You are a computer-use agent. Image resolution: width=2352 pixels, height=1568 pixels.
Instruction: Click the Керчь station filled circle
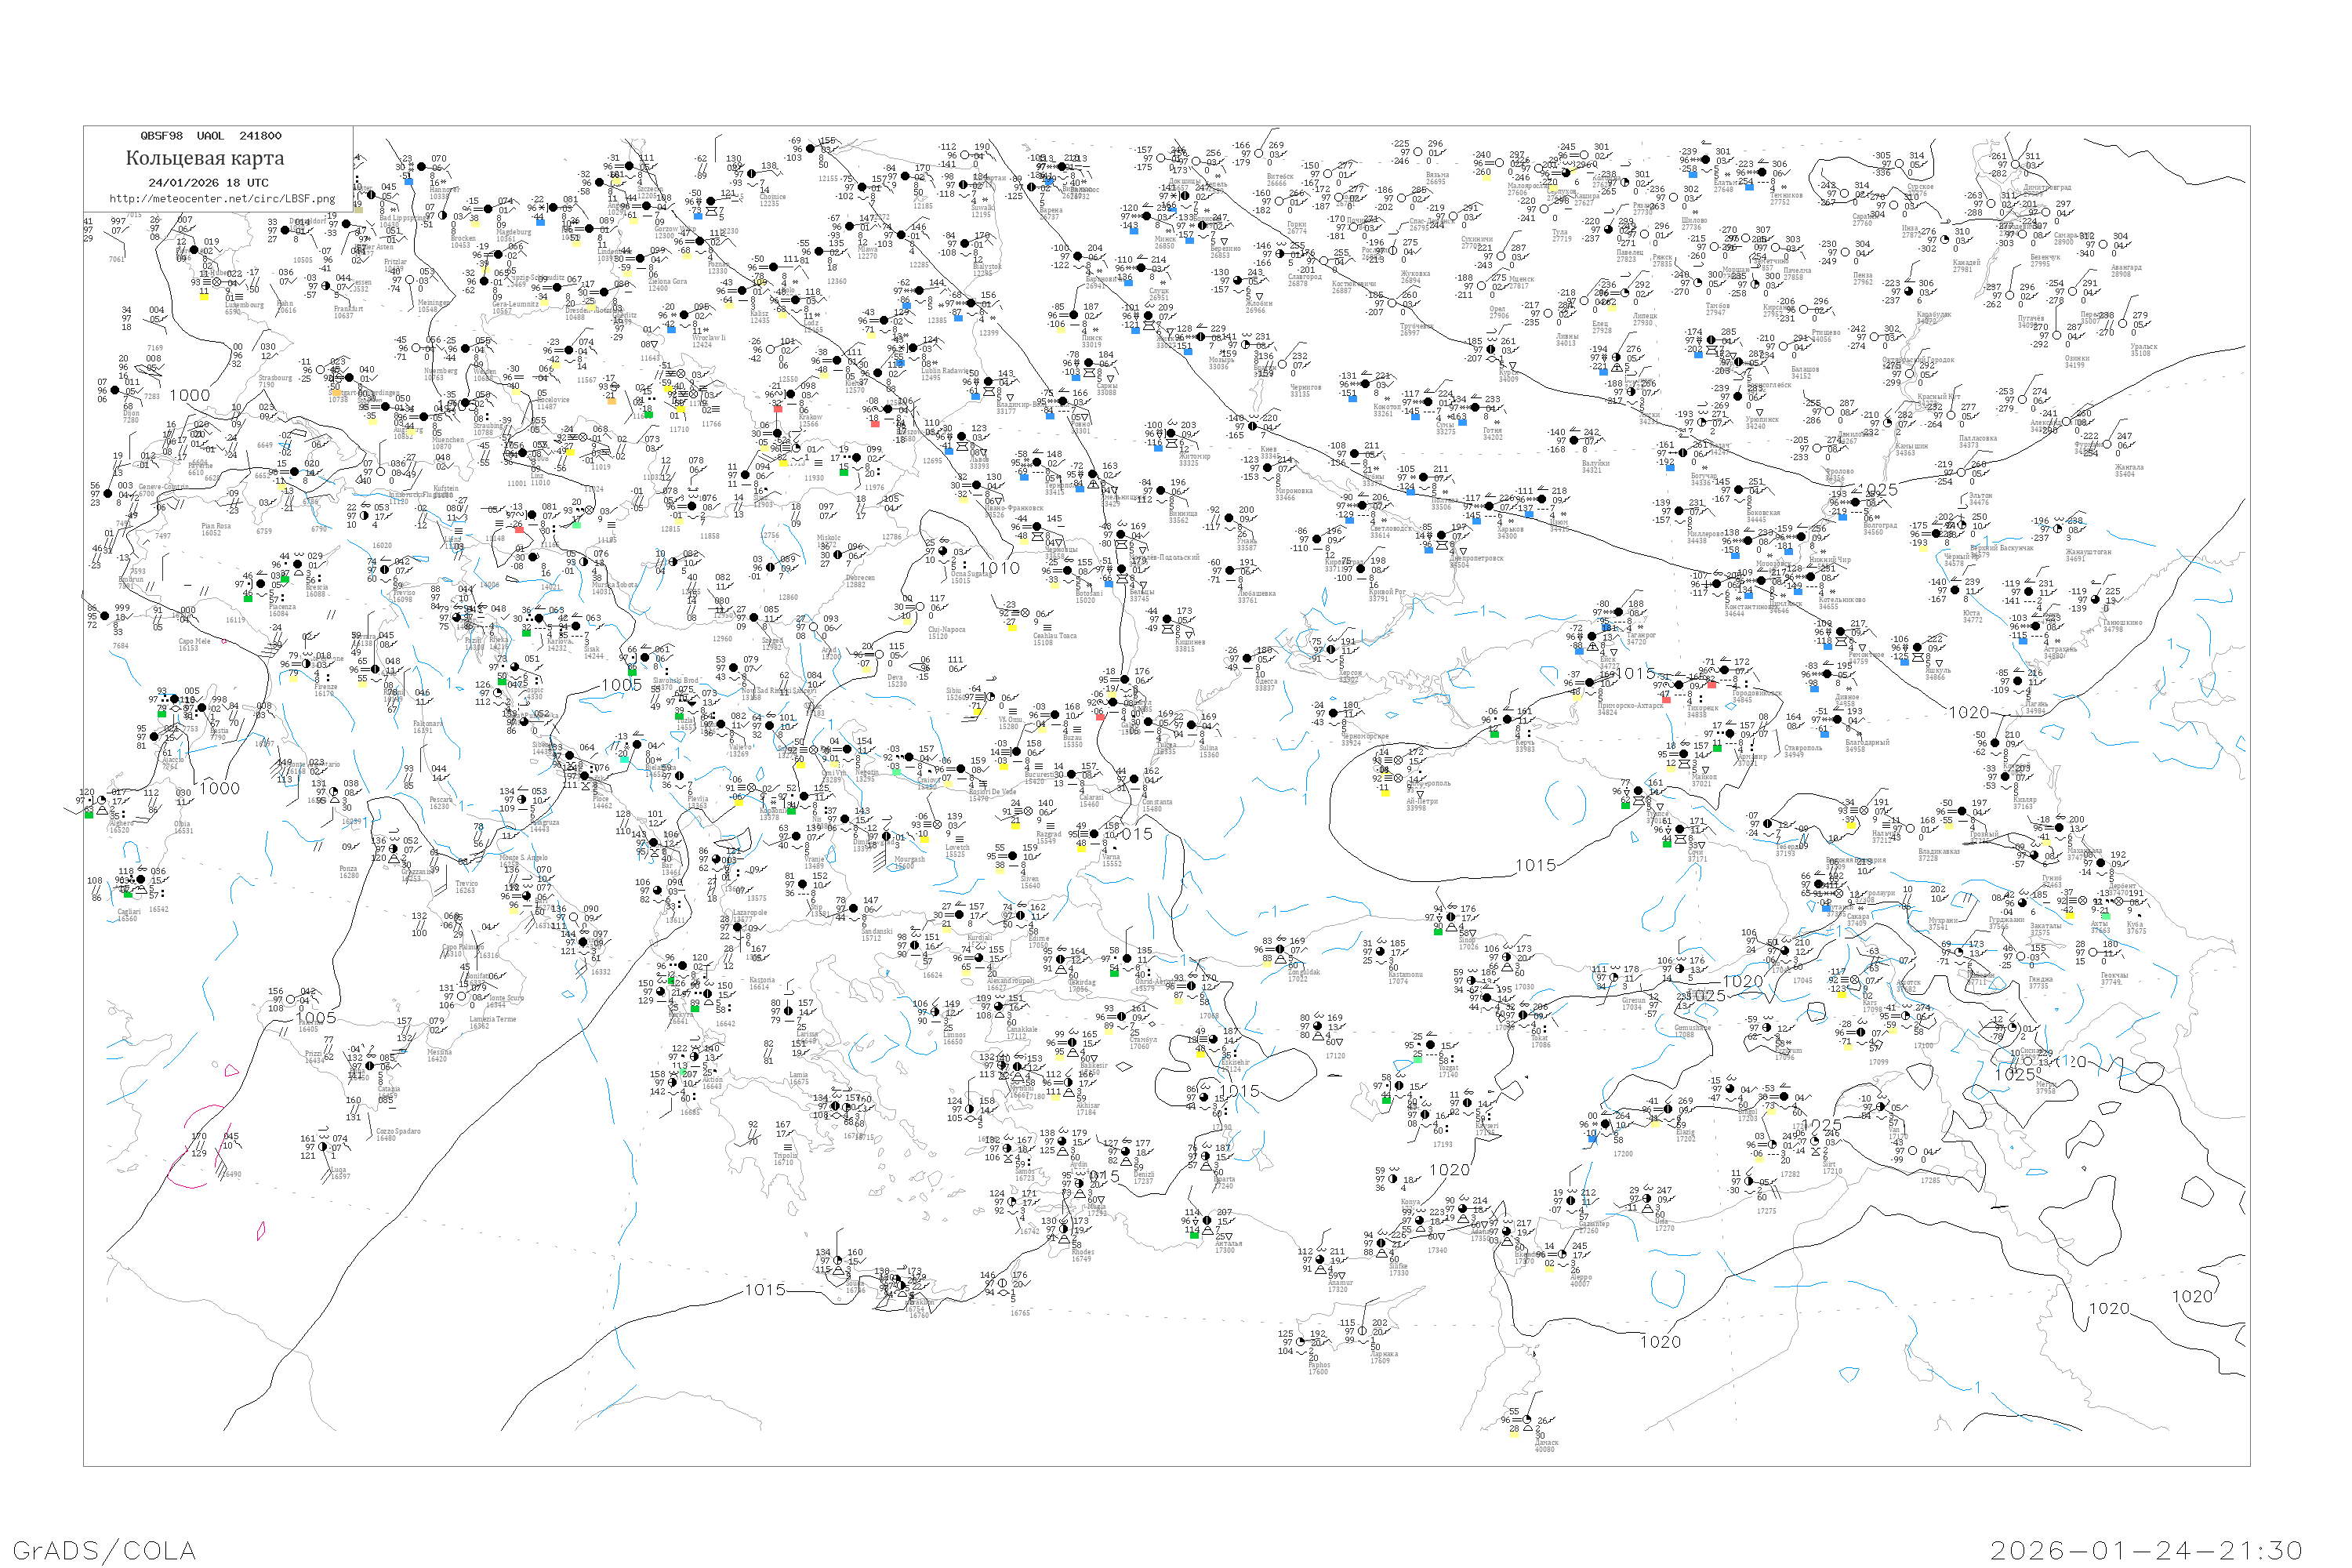(1507, 720)
